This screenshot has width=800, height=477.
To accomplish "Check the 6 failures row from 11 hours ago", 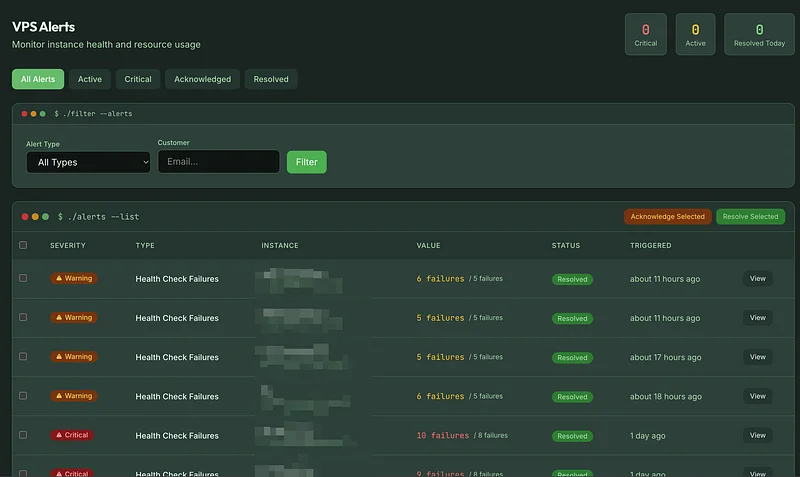I will 23,278.
